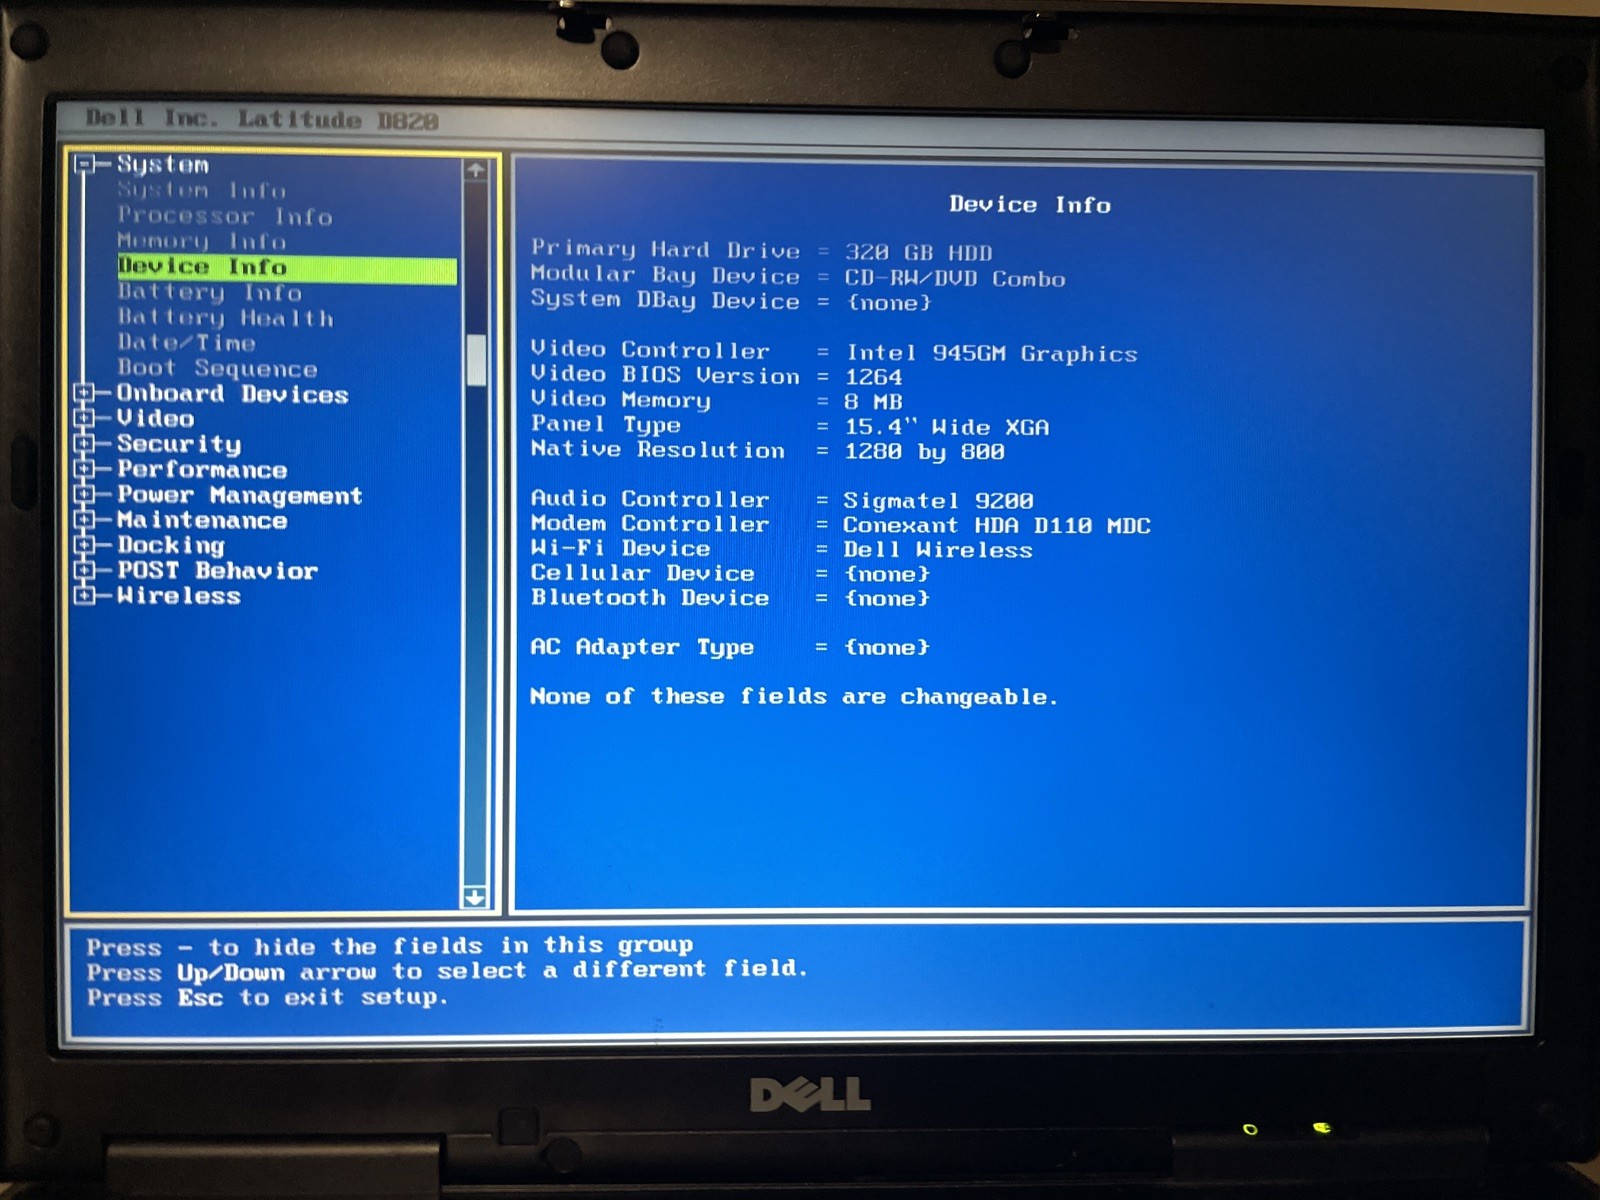Expand the Video group
Screen dimensions: 1600x1200
click(85, 419)
